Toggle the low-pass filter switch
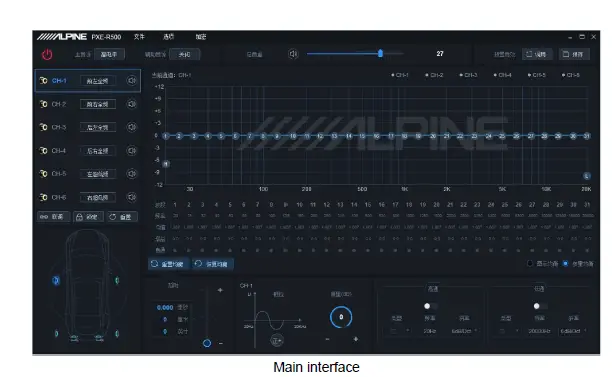This screenshot has width=612, height=377. point(540,306)
